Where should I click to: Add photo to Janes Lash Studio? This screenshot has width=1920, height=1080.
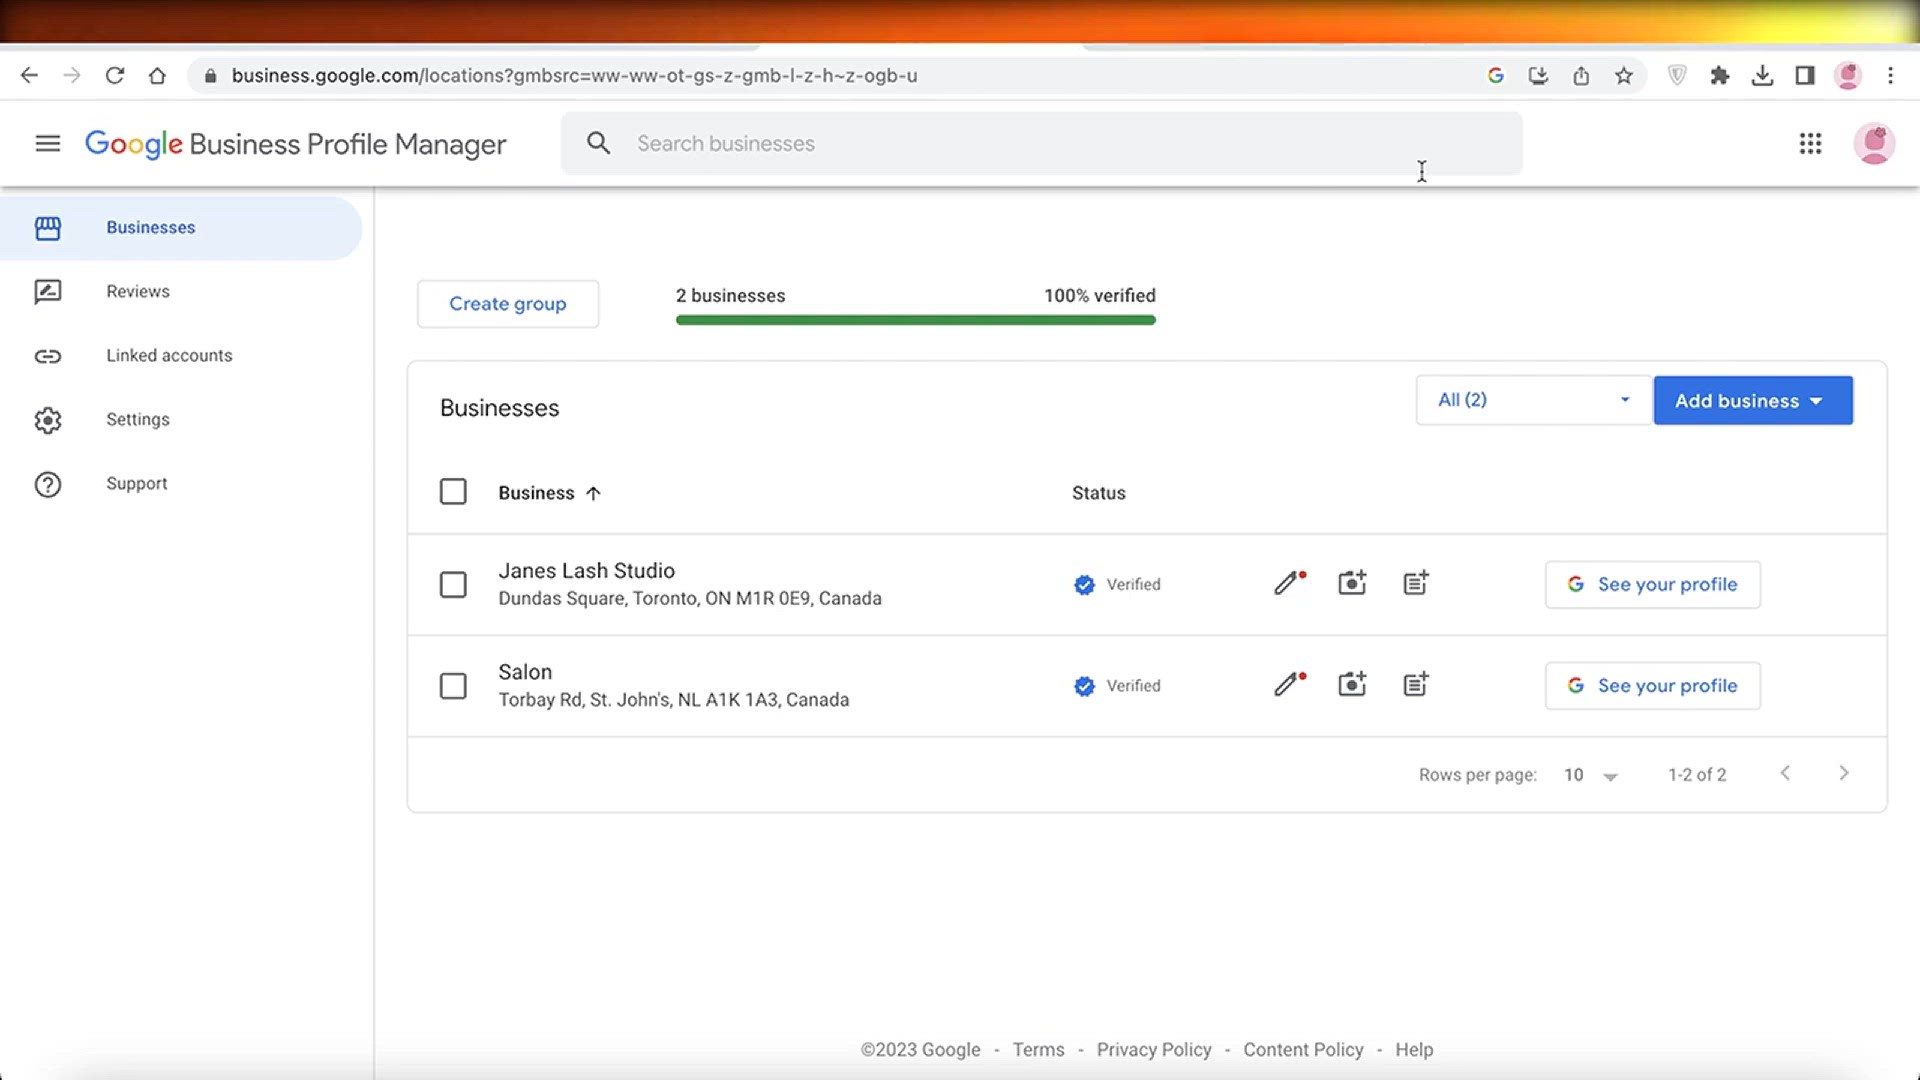point(1352,583)
